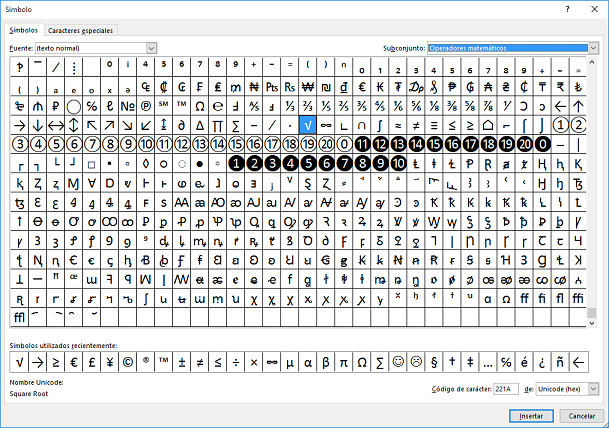Pick the highlighted square root in grid
This screenshot has height=428, width=609.
coord(308,125)
